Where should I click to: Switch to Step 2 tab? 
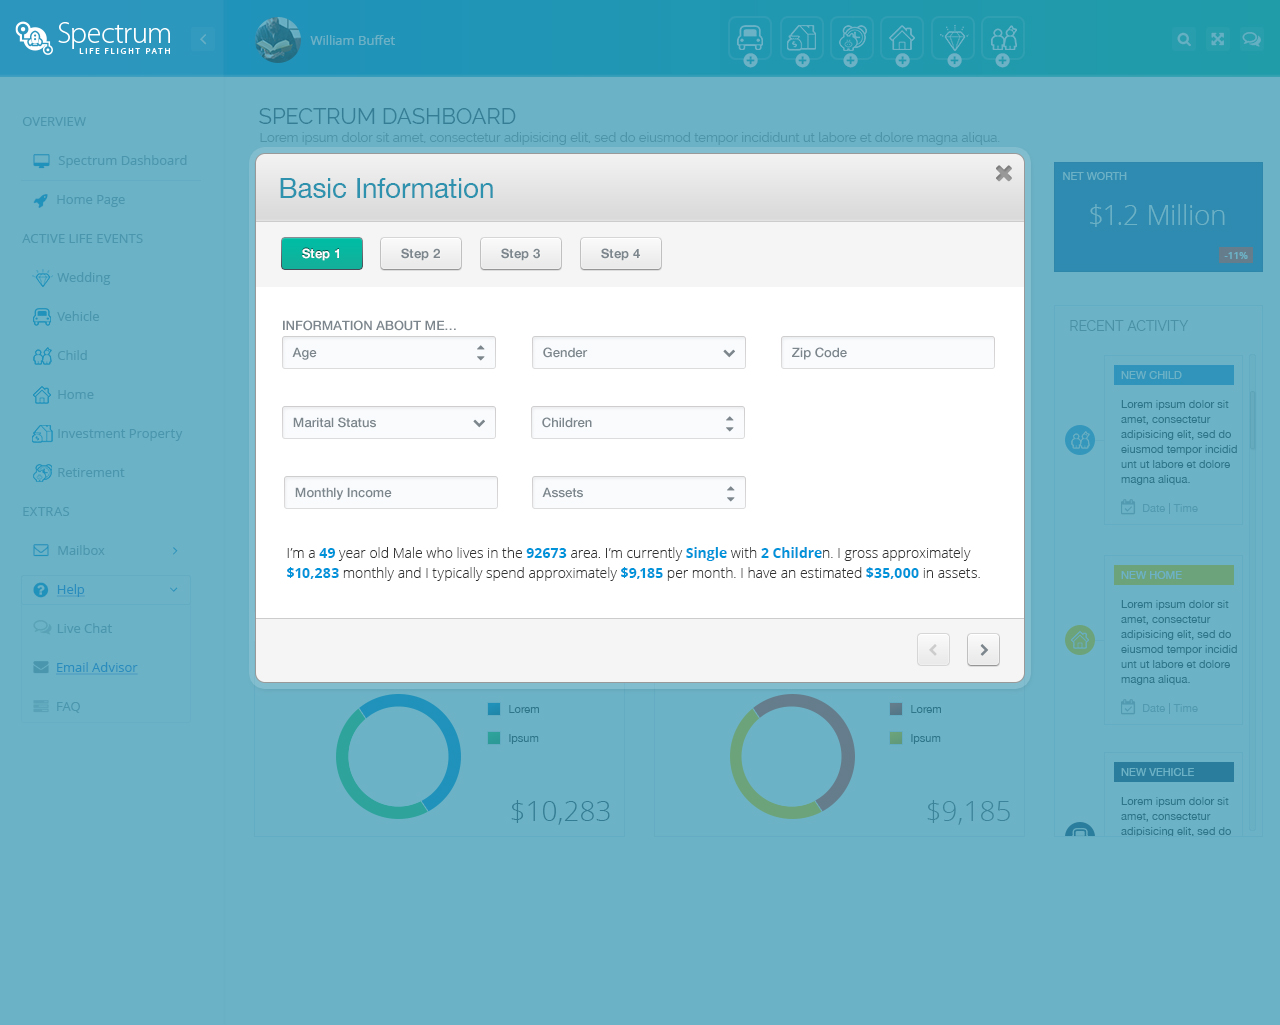click(420, 254)
